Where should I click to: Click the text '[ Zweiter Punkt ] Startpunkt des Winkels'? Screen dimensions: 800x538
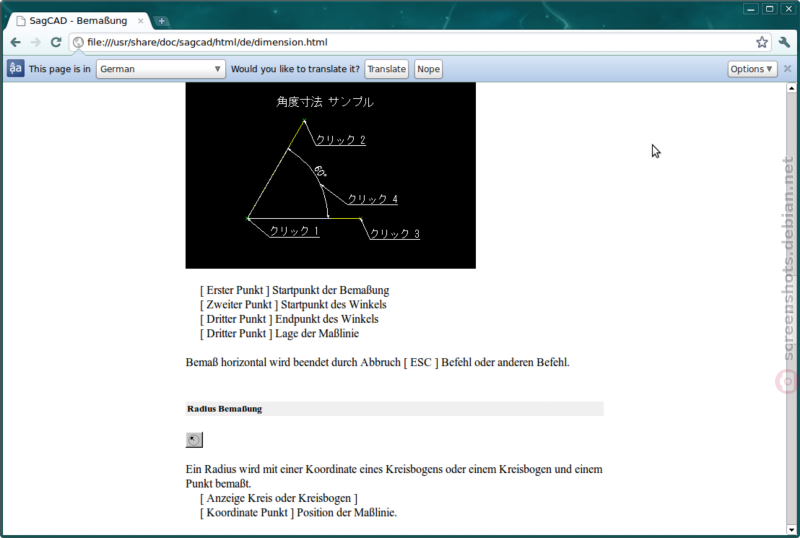pos(293,304)
